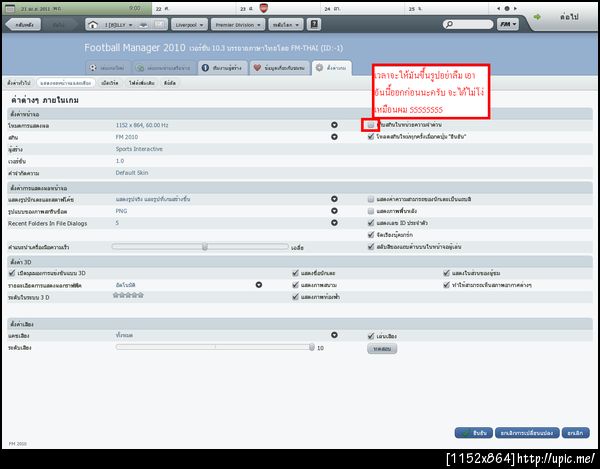The width and height of the screenshot is (600, 469).
Task: Expand the FM 2010 skin dropdown arrow
Action: click(x=334, y=137)
